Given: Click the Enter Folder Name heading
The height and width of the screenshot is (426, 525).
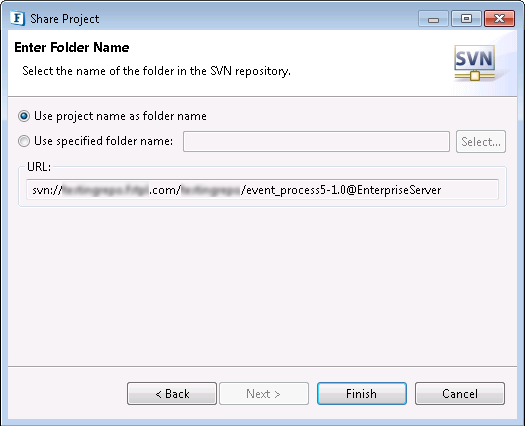Looking at the screenshot, I should click(72, 47).
